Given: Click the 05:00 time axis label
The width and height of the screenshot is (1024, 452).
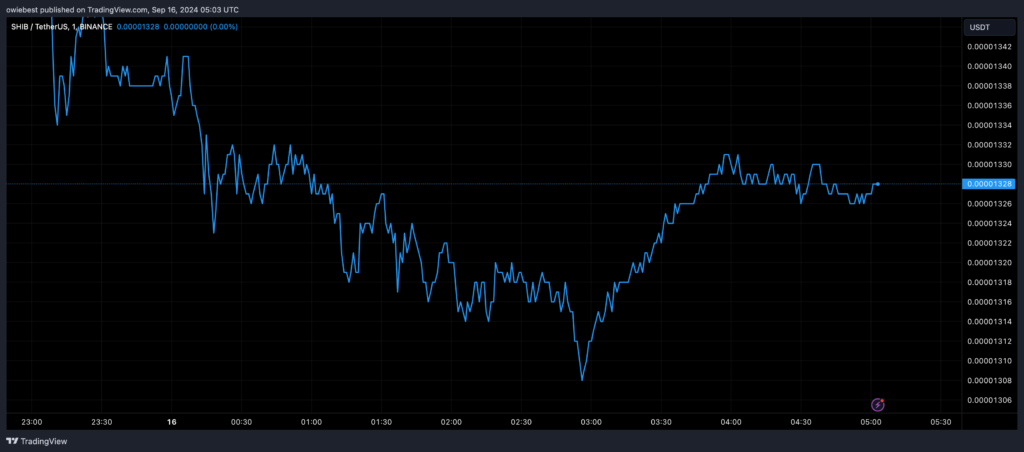Looking at the screenshot, I should (x=871, y=422).
